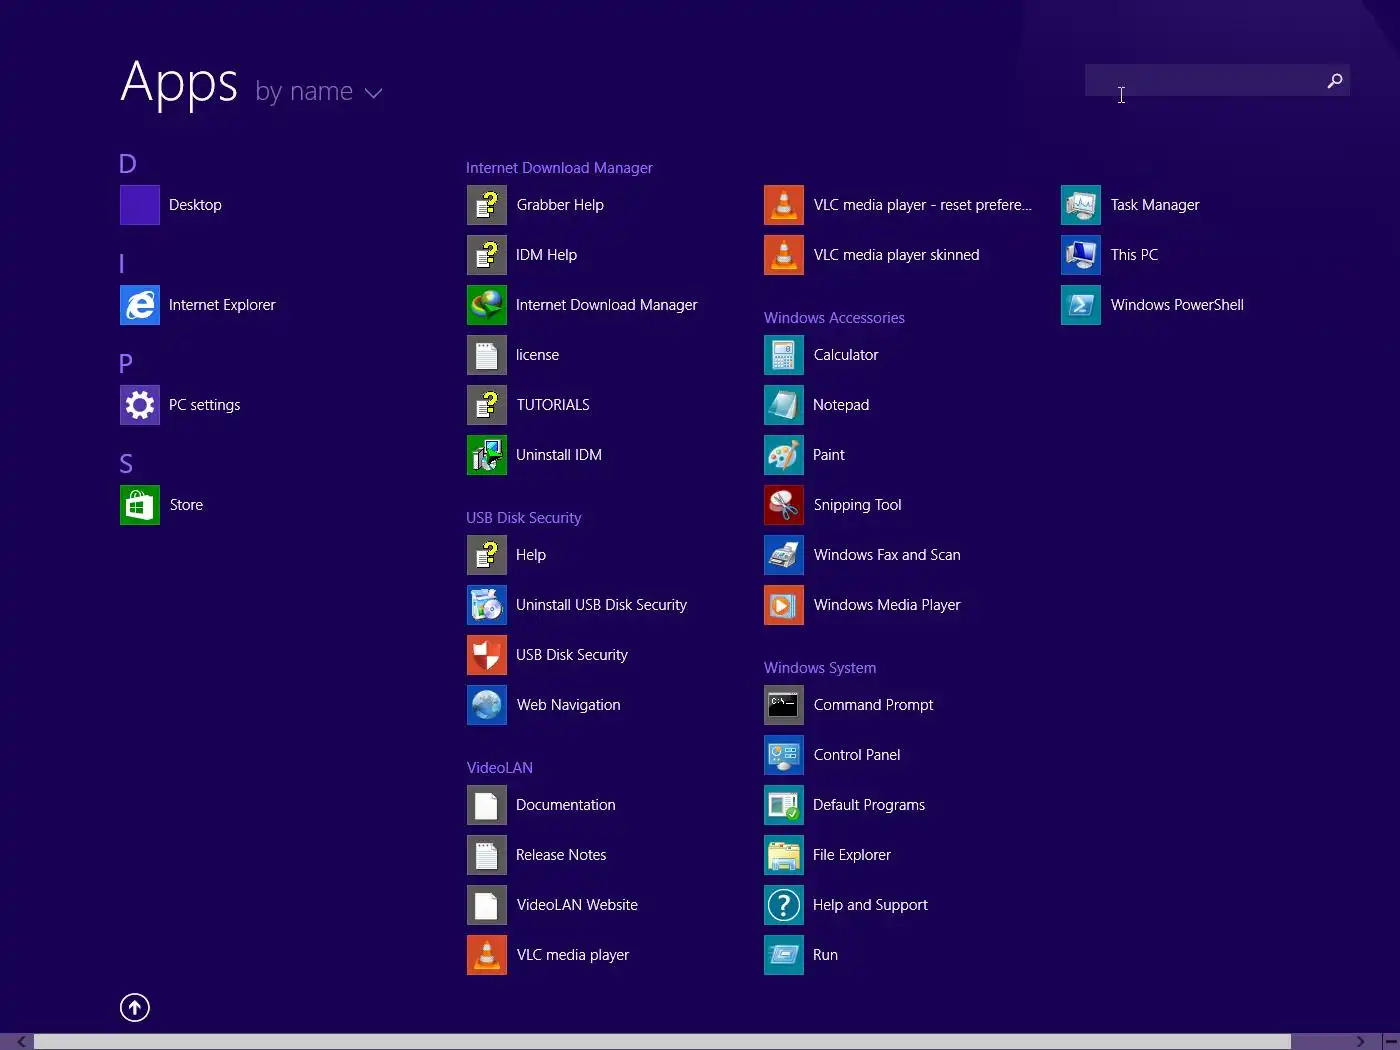Launch File Explorer icon

784,855
